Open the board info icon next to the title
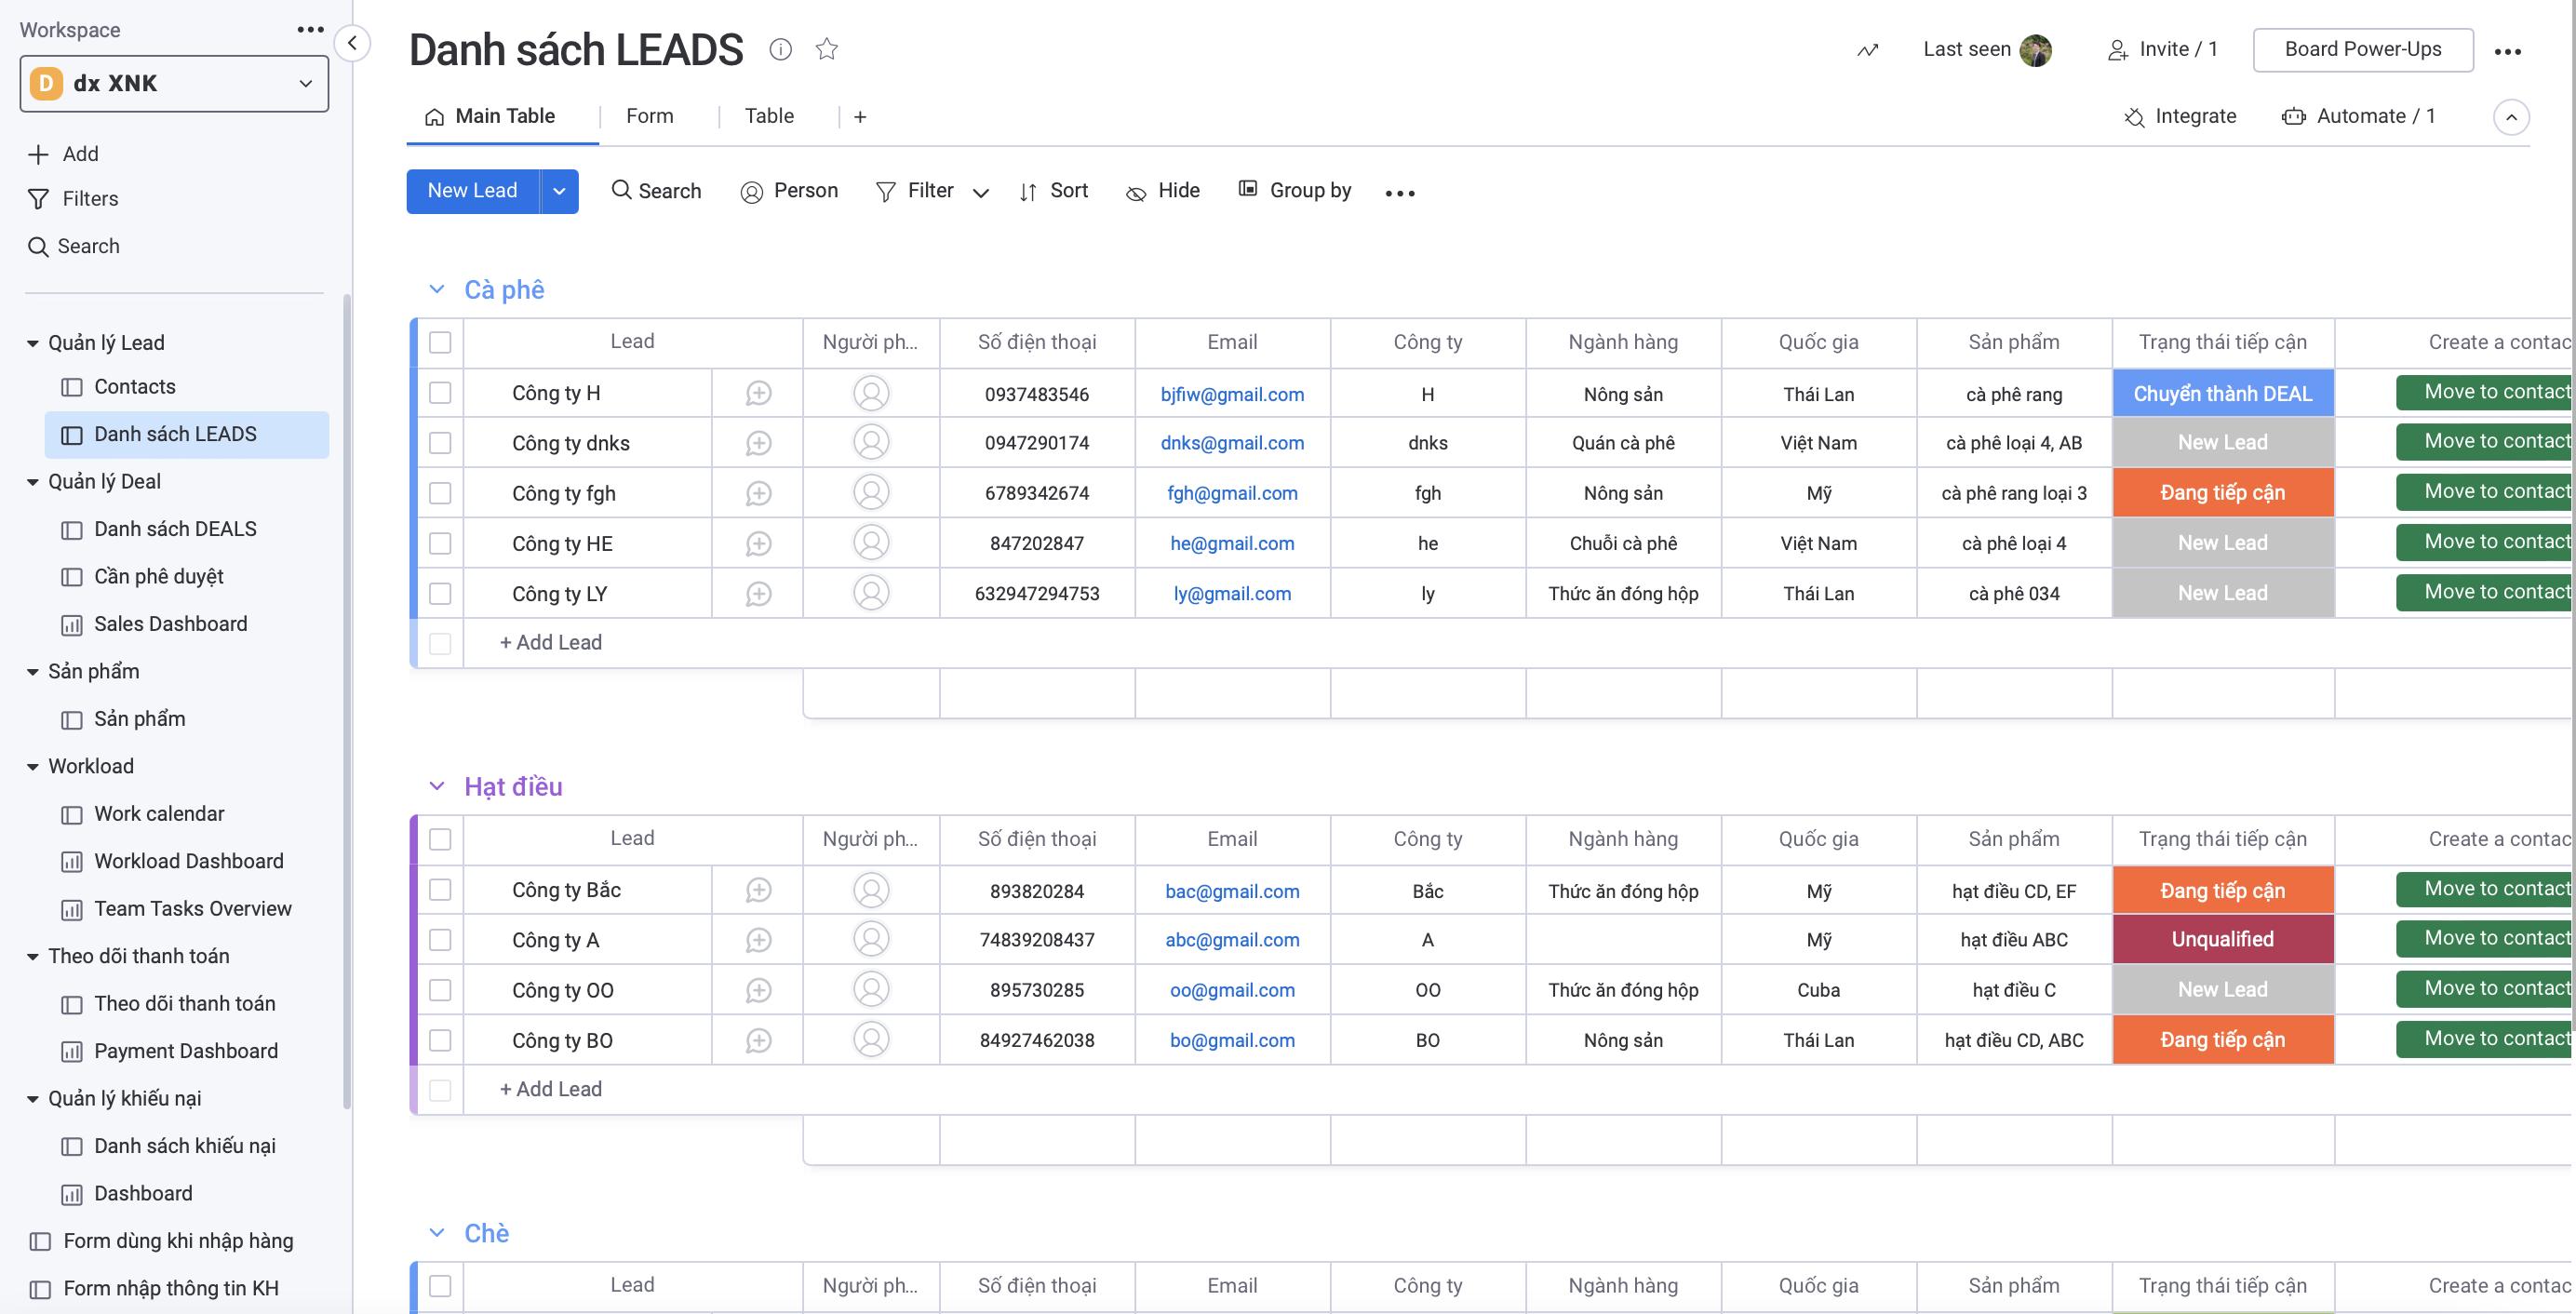This screenshot has width=2576, height=1314. (780, 49)
